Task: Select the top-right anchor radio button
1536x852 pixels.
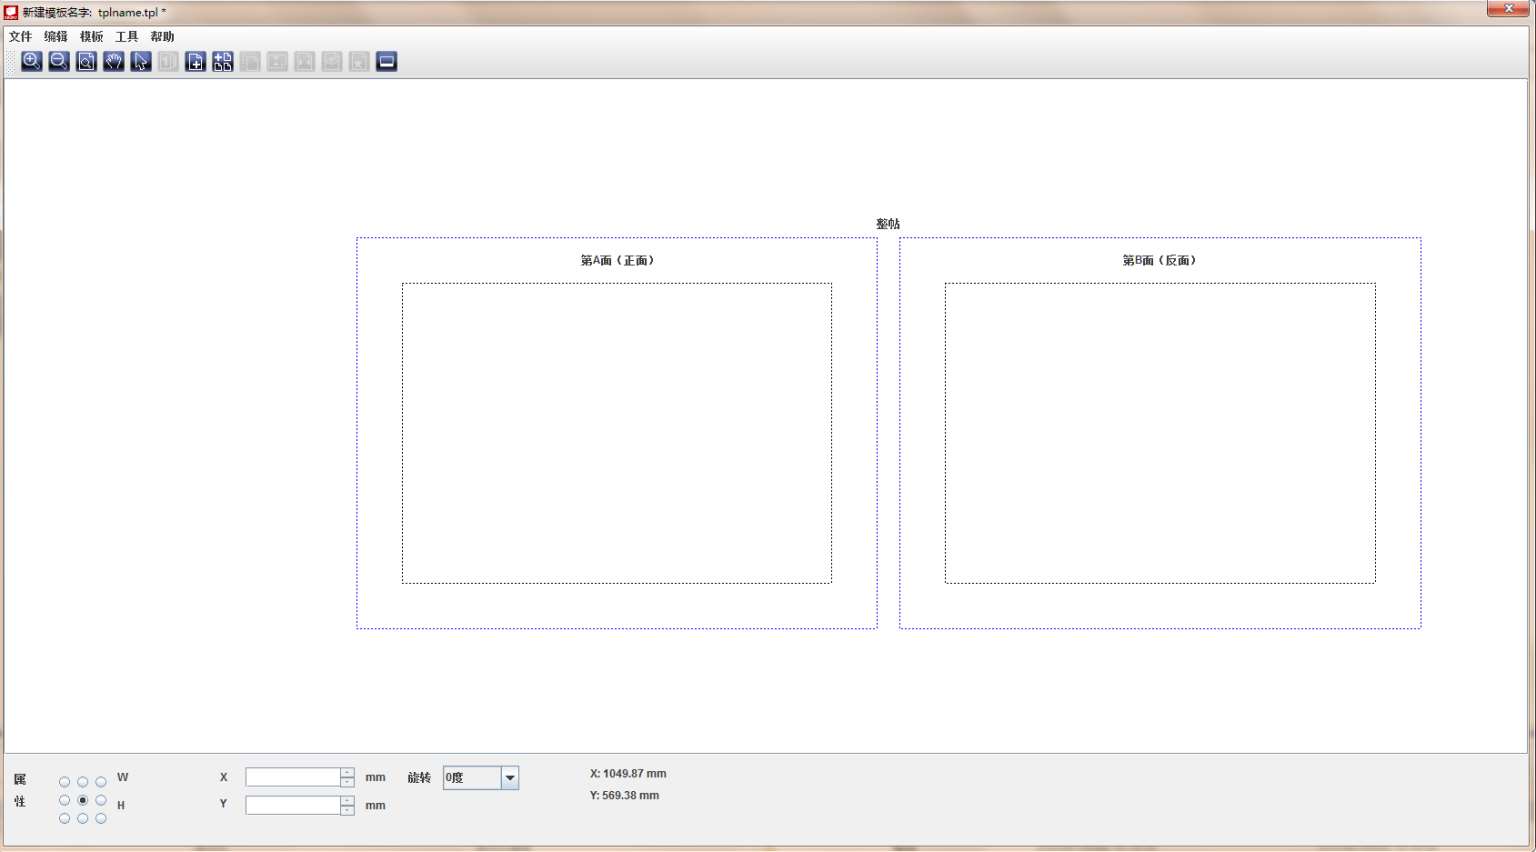Action: coord(101,782)
